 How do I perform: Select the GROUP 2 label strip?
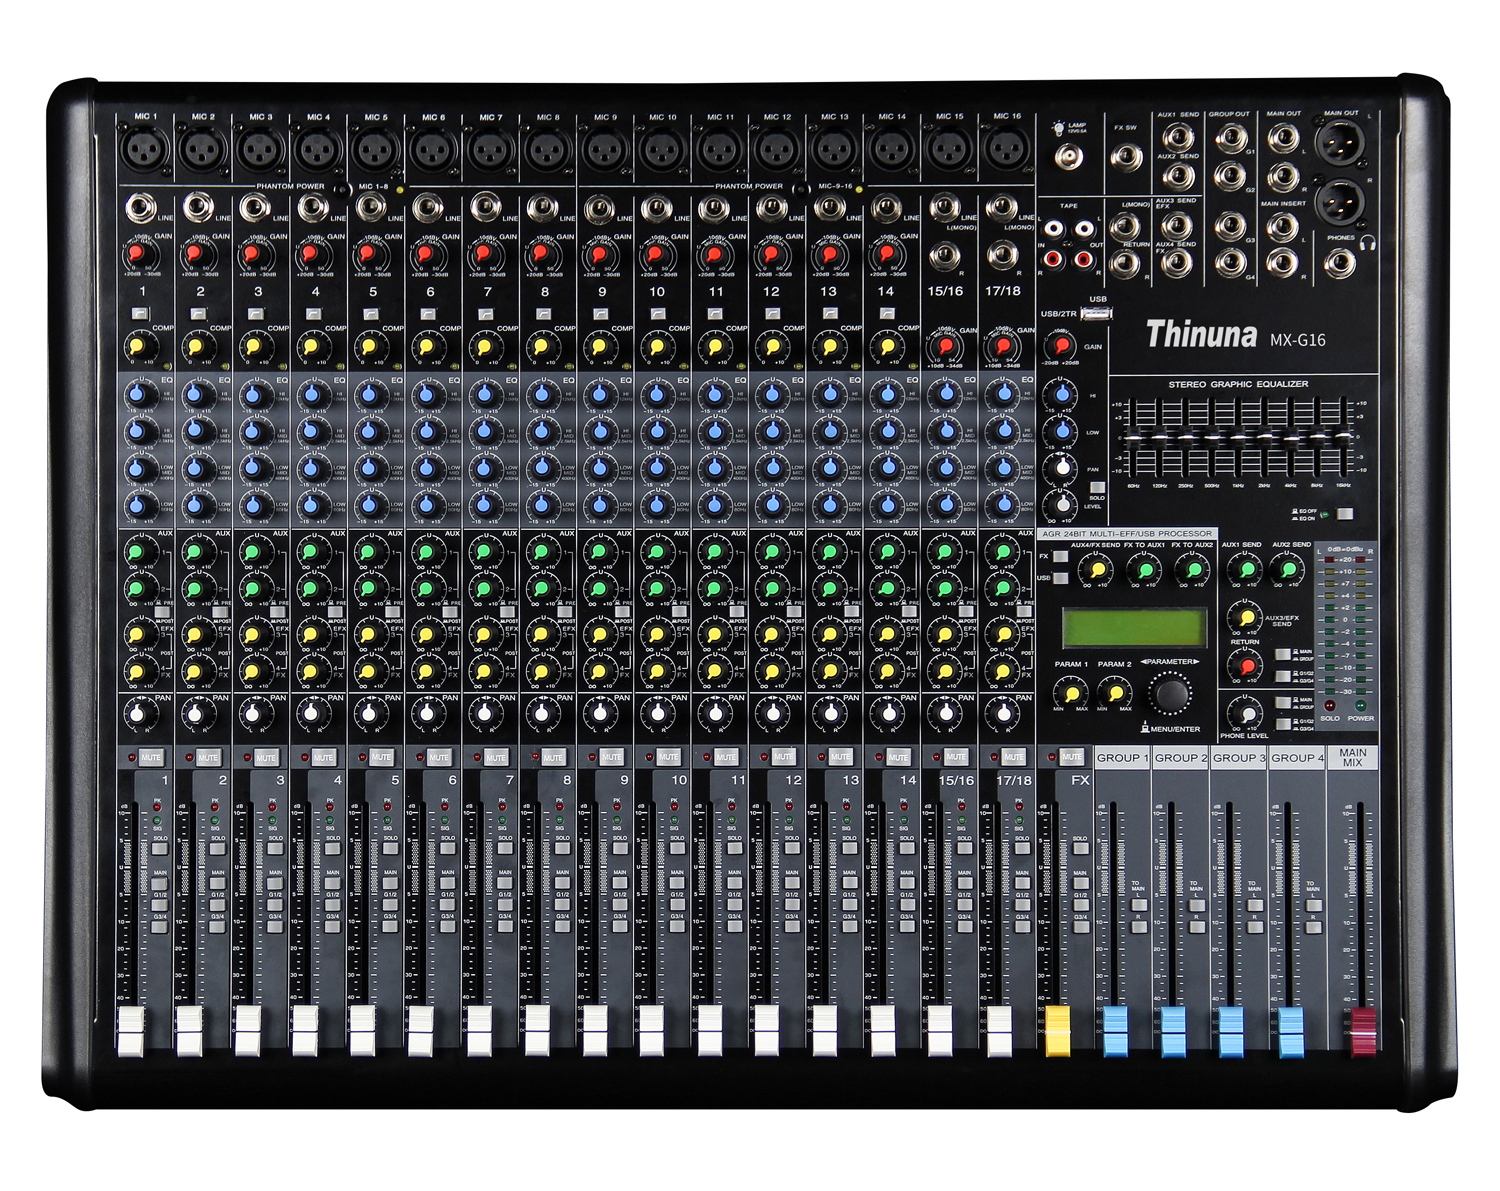click(x=1180, y=758)
